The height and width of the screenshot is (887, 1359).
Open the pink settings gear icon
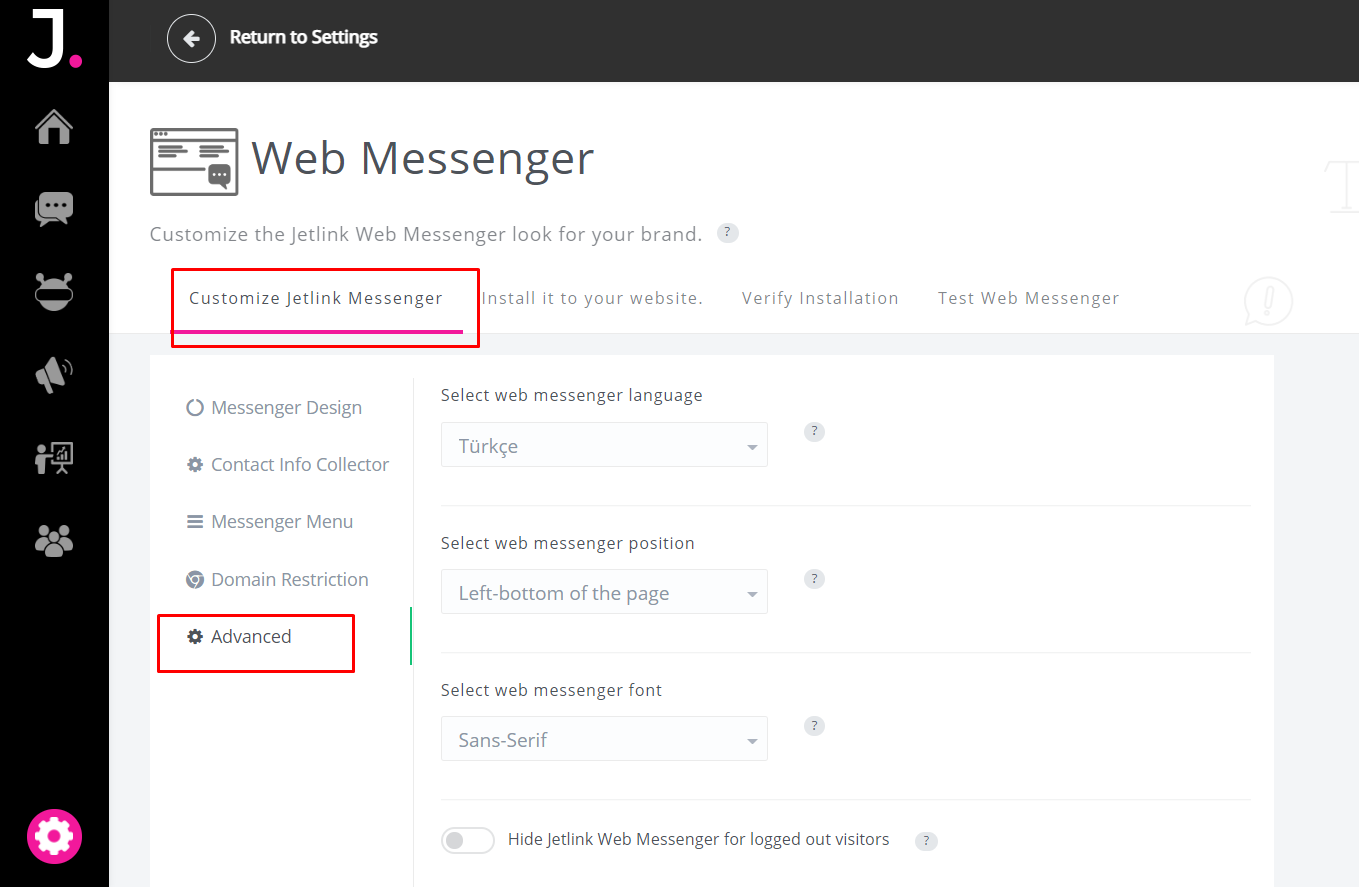[x=54, y=836]
